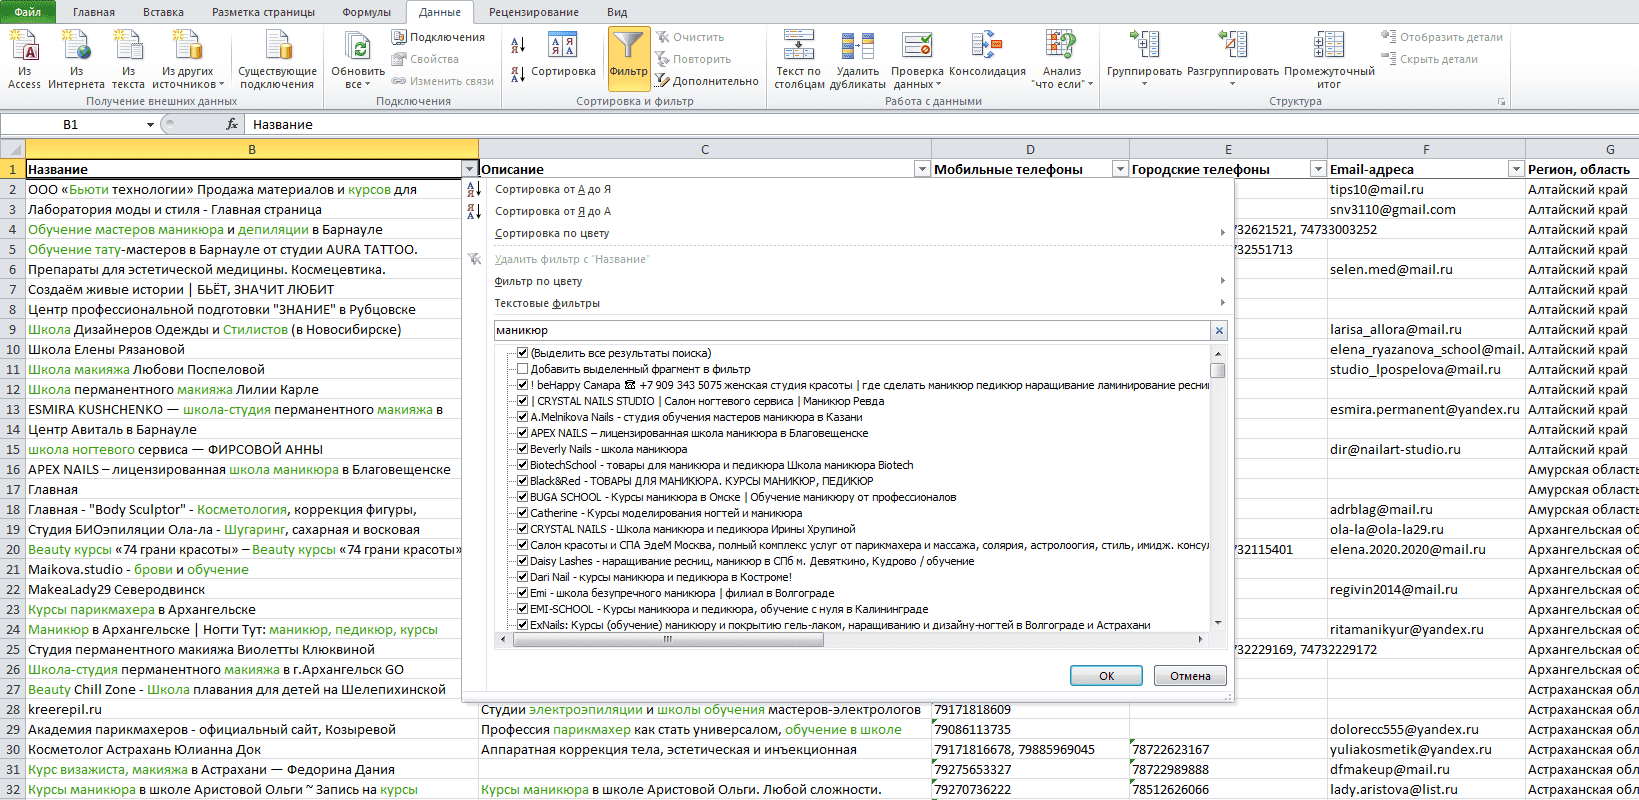Open the Sort dialog button

pyautogui.click(x=563, y=55)
